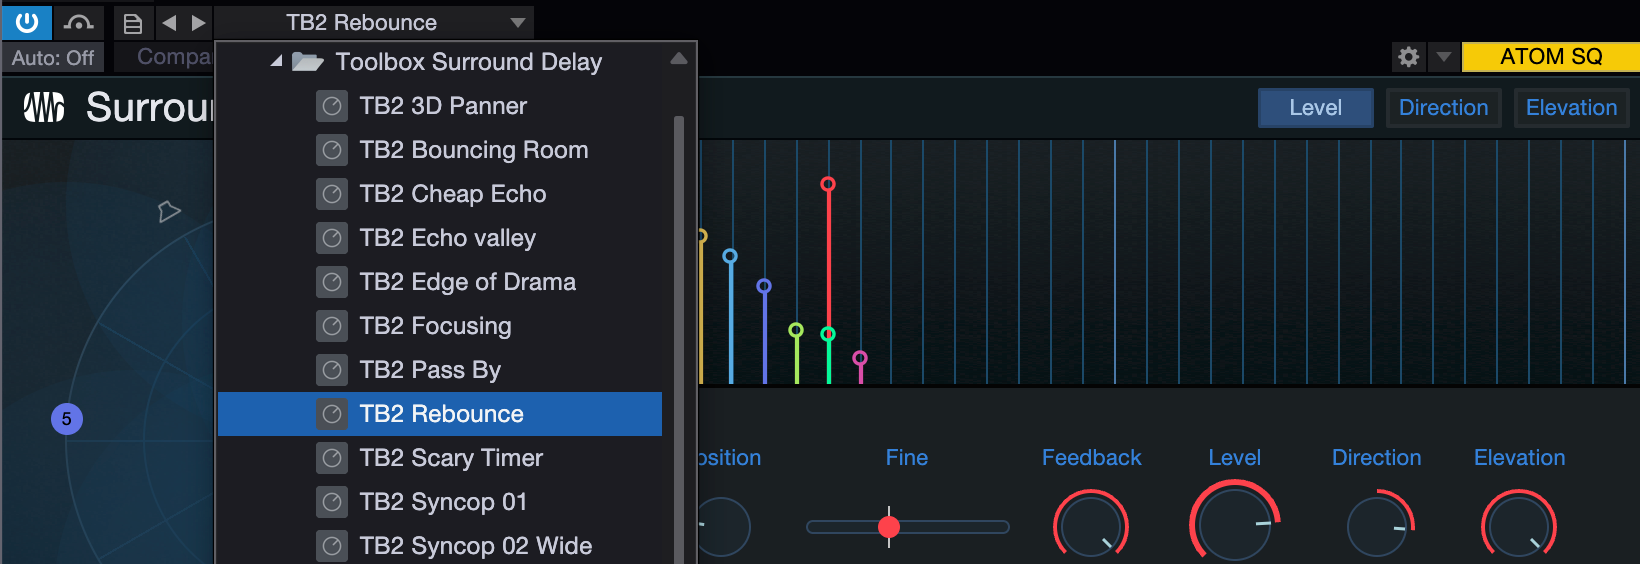Image resolution: width=1640 pixels, height=564 pixels.
Task: Go to previous preset arrow
Action: [169, 22]
